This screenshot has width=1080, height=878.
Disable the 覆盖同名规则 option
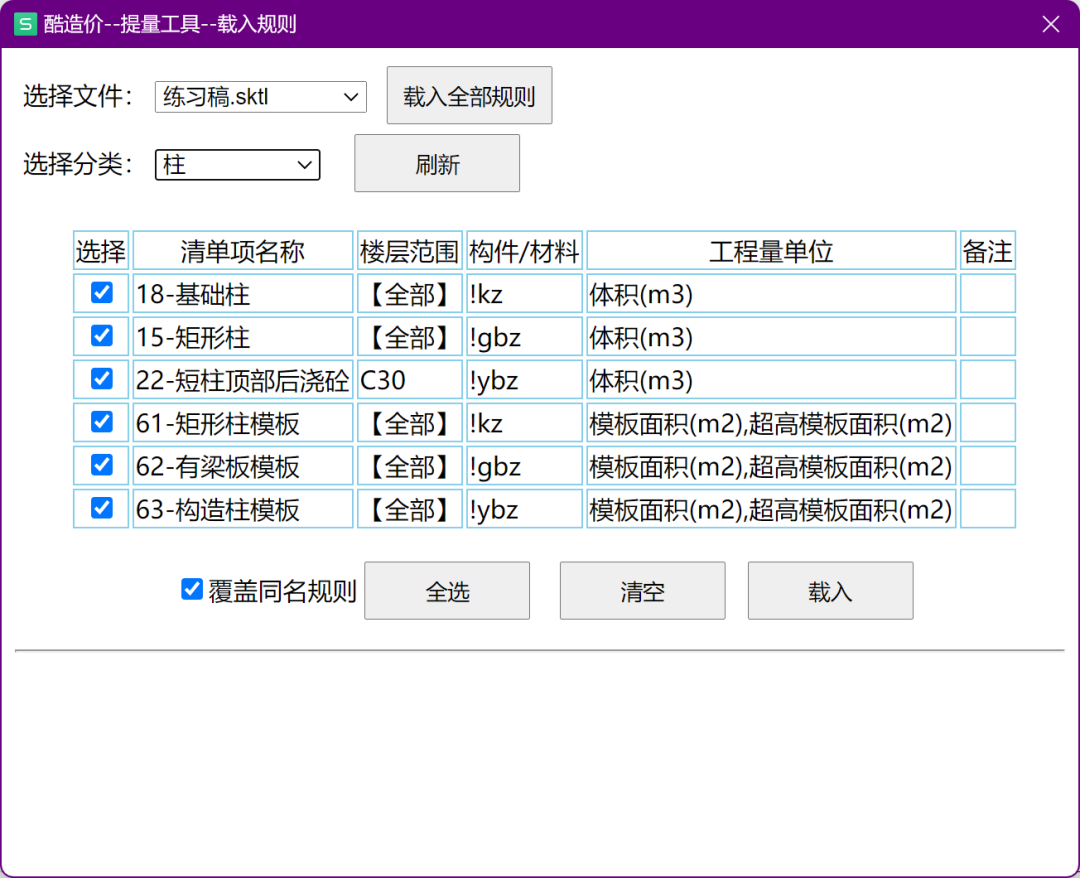(192, 590)
